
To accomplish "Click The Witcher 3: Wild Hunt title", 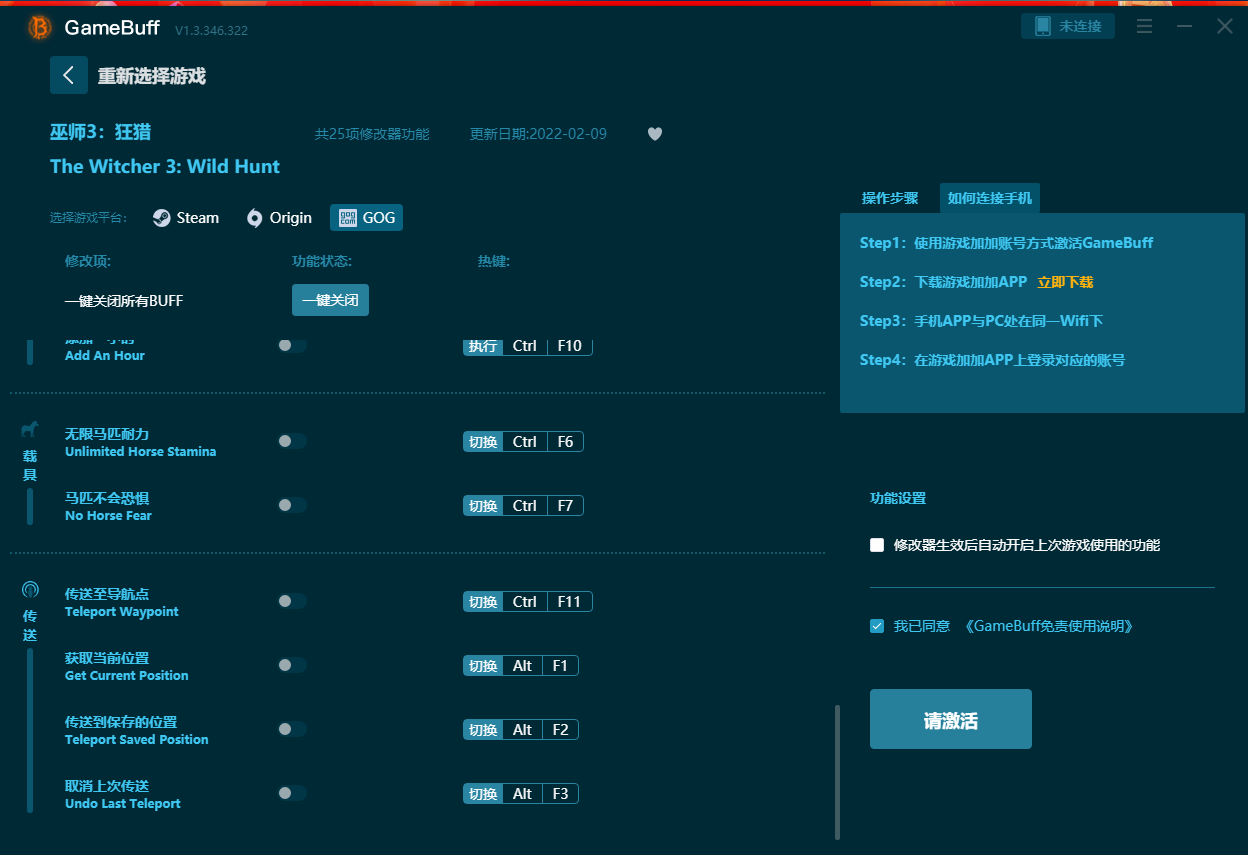I will (x=165, y=166).
